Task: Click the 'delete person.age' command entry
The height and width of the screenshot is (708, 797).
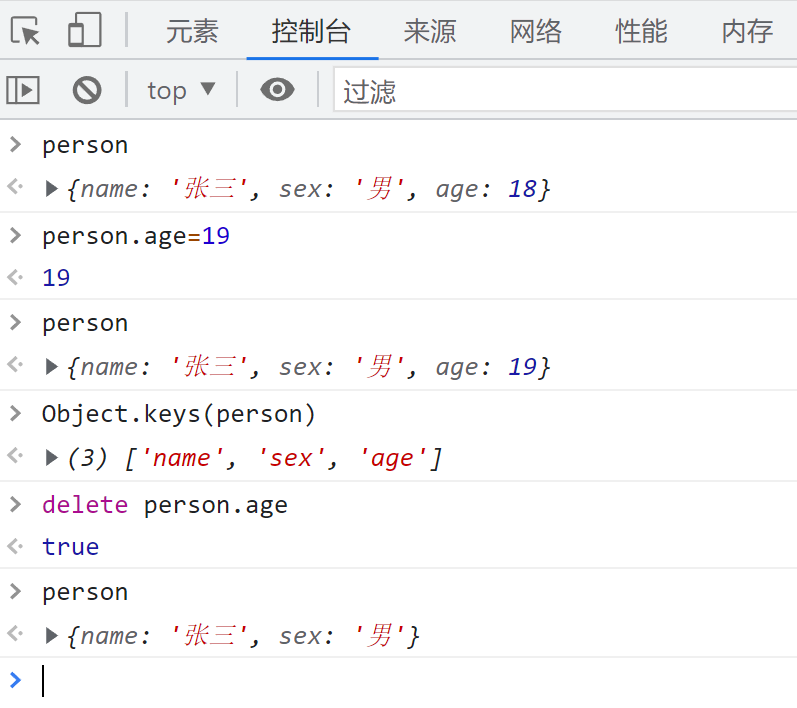Action: point(165,505)
